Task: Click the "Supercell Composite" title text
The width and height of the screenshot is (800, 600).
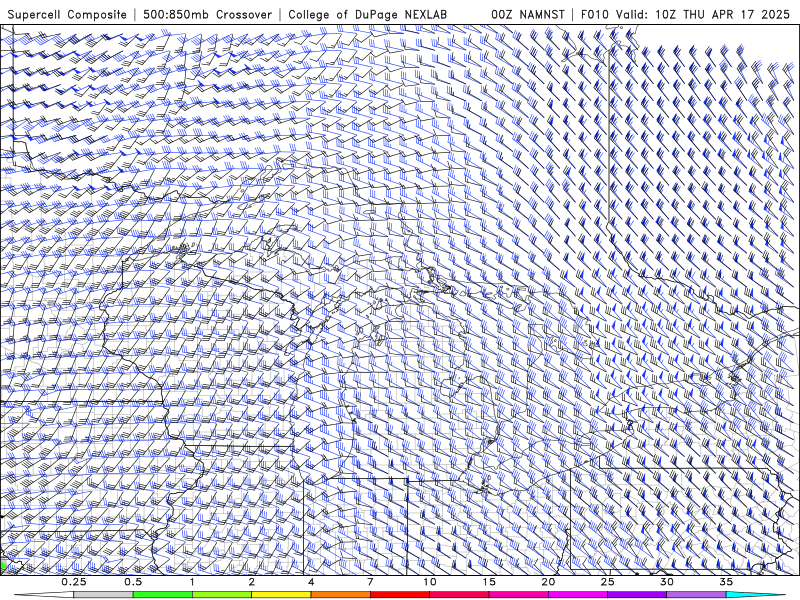Action: click(67, 14)
